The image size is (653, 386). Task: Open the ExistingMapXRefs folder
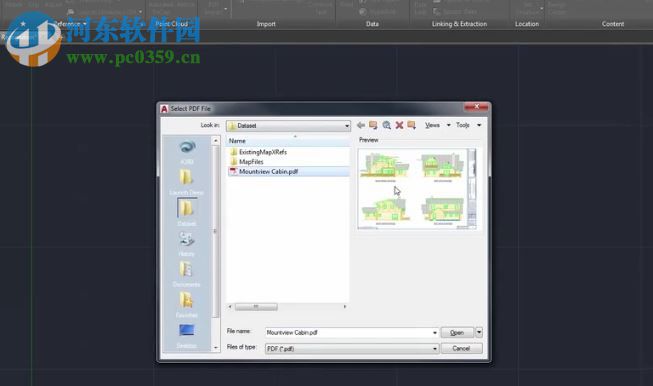263,152
